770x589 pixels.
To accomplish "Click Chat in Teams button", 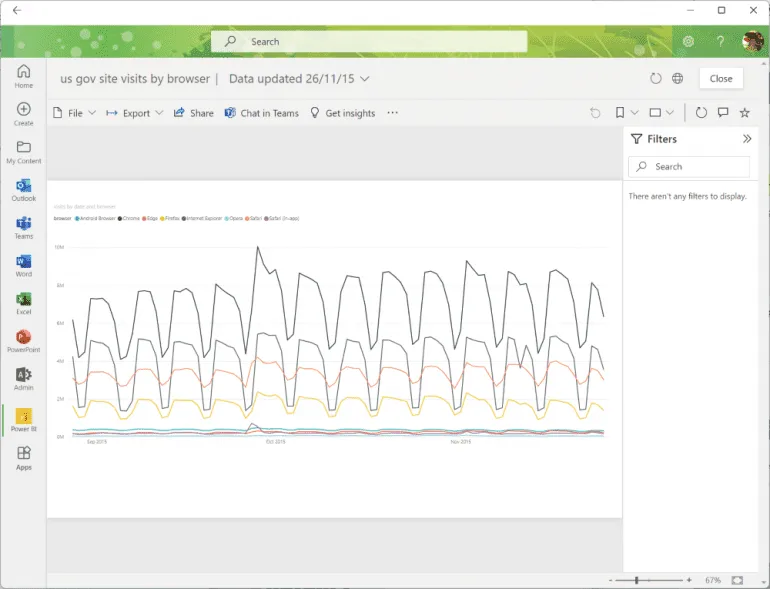I will pyautogui.click(x=260, y=113).
